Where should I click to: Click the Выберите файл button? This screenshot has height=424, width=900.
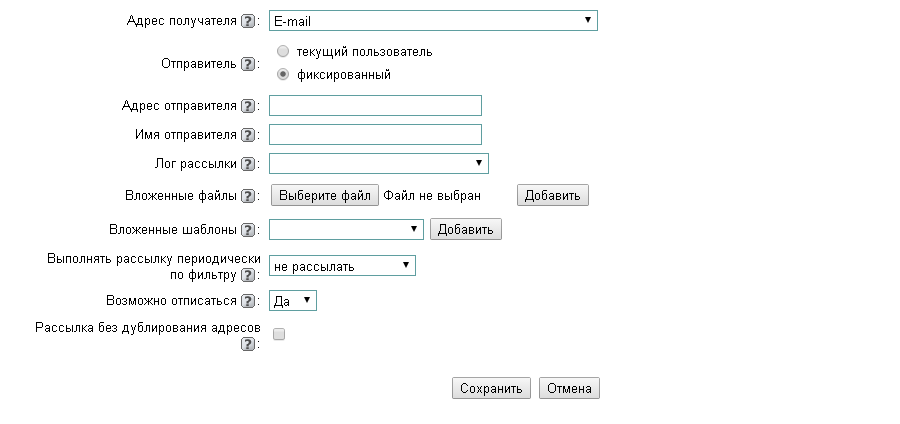click(x=324, y=195)
